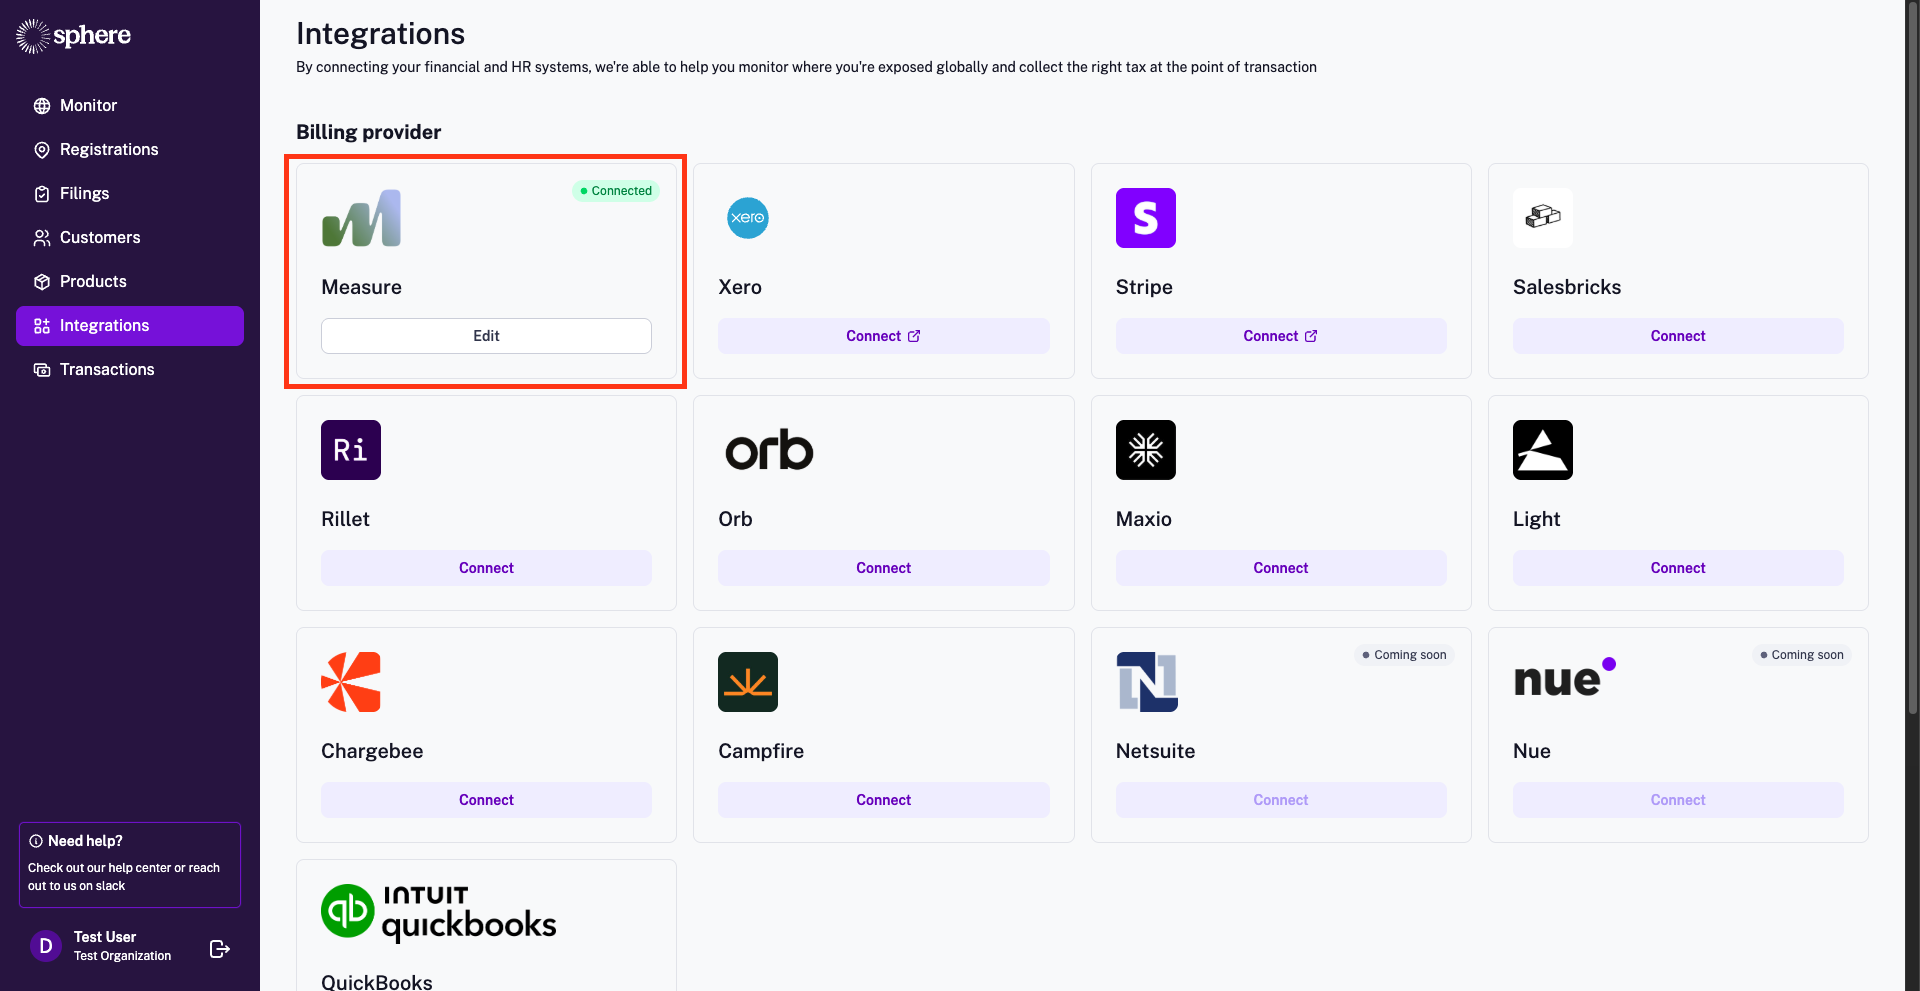This screenshot has height=991, width=1920.
Task: Click the Rillet logo icon
Action: click(351, 450)
